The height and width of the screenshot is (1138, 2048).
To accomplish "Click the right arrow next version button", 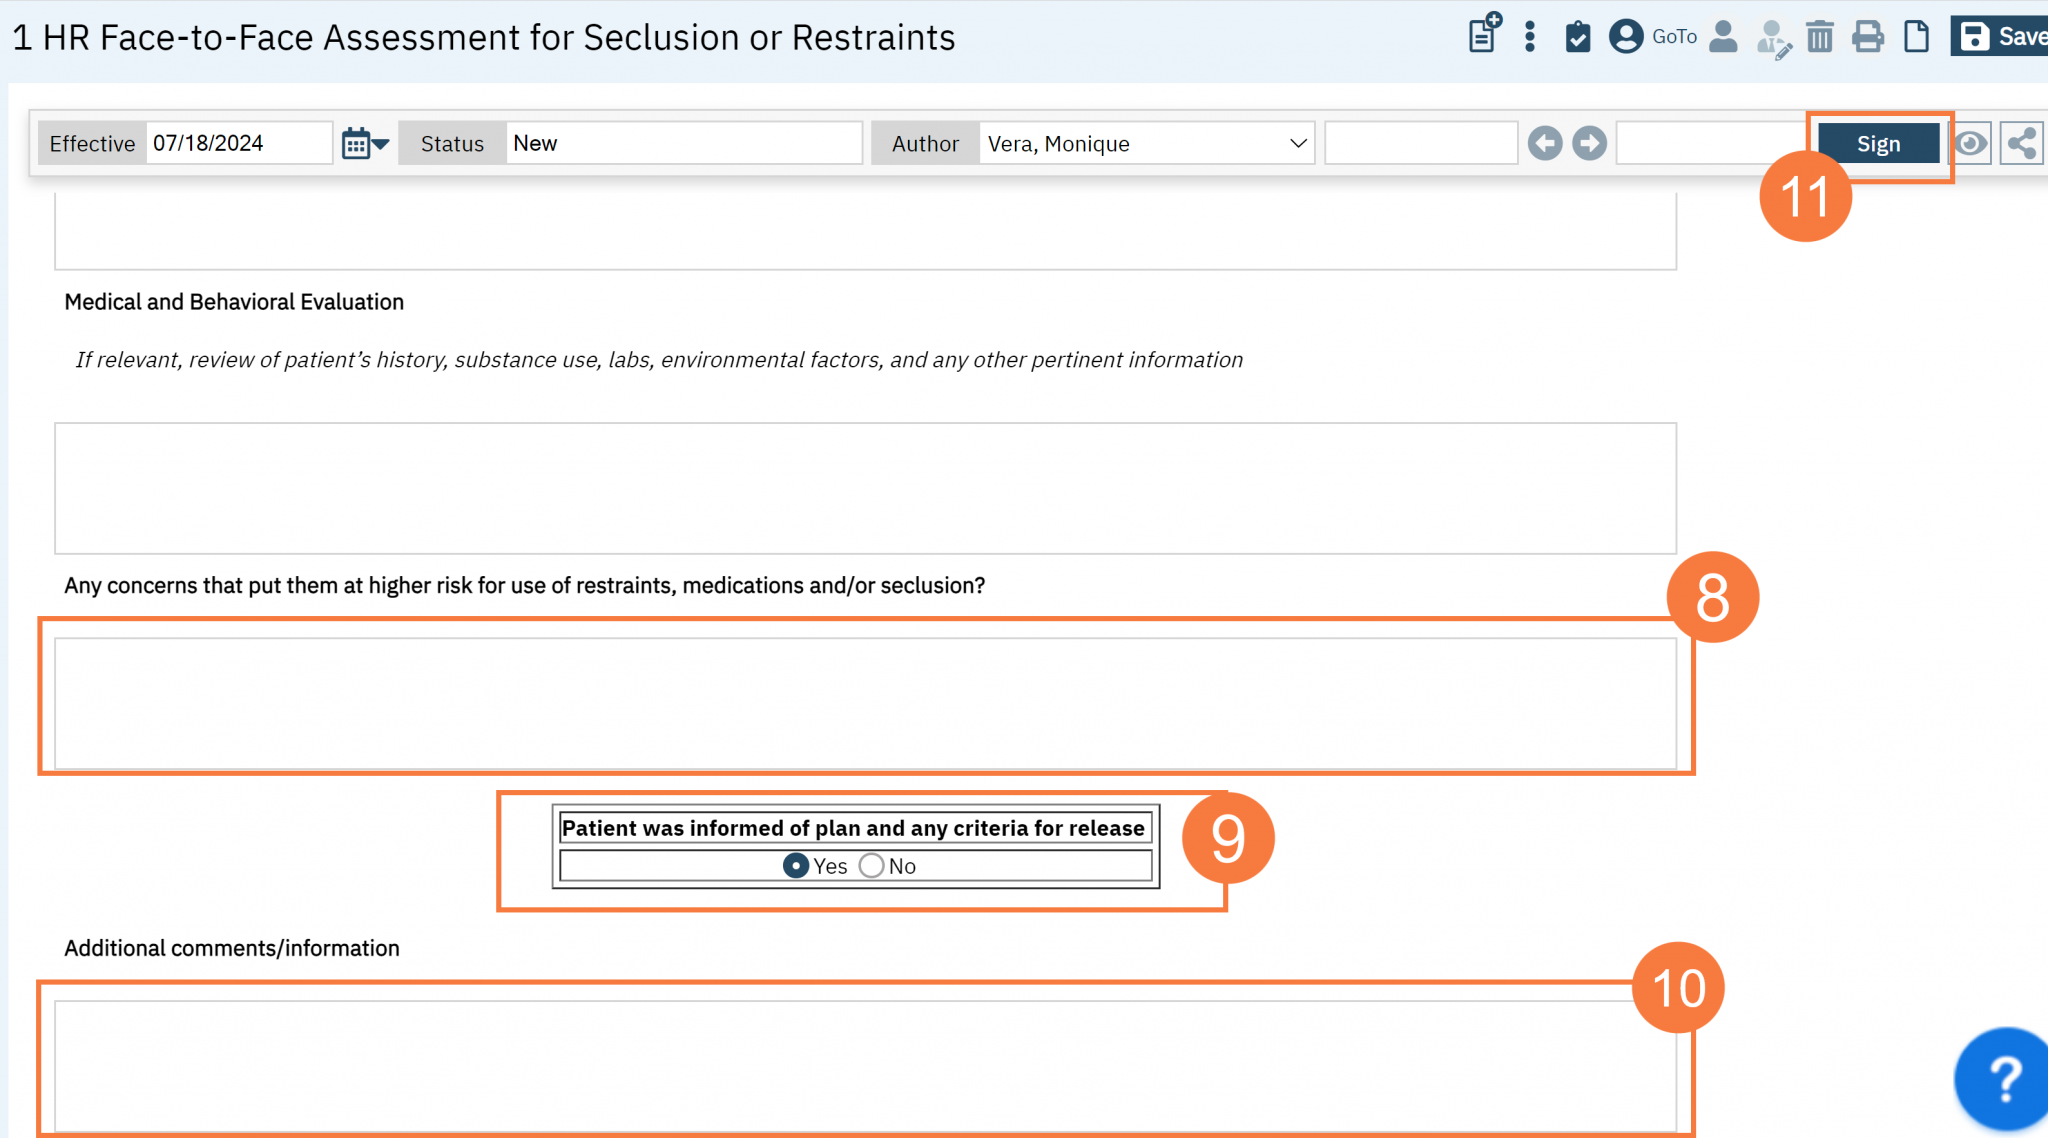I will click(1589, 143).
